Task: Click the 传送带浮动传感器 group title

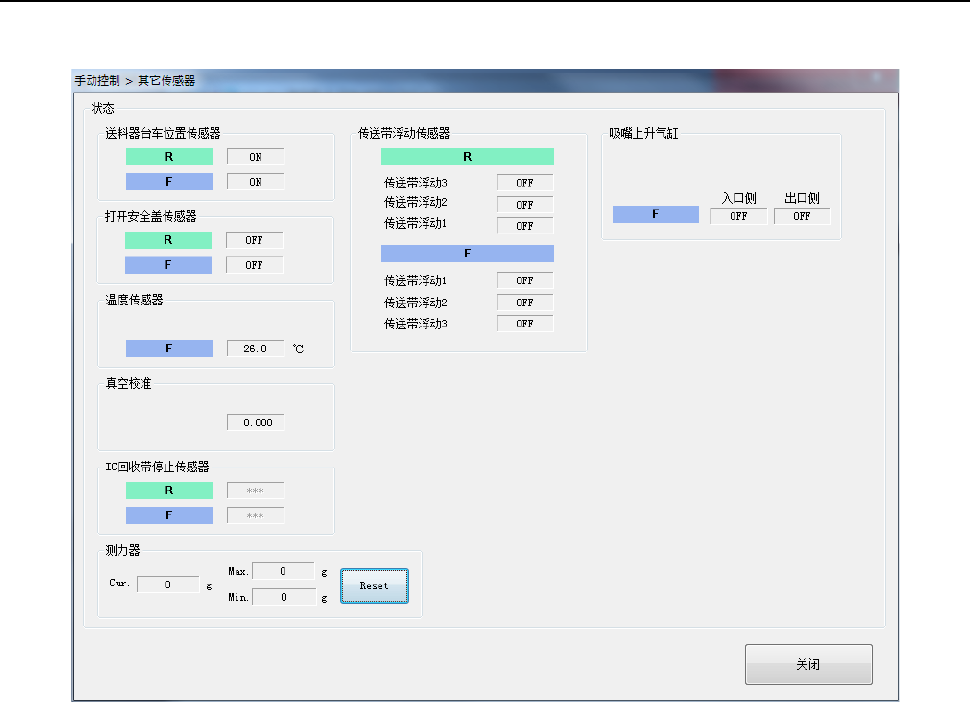Action: (x=404, y=133)
